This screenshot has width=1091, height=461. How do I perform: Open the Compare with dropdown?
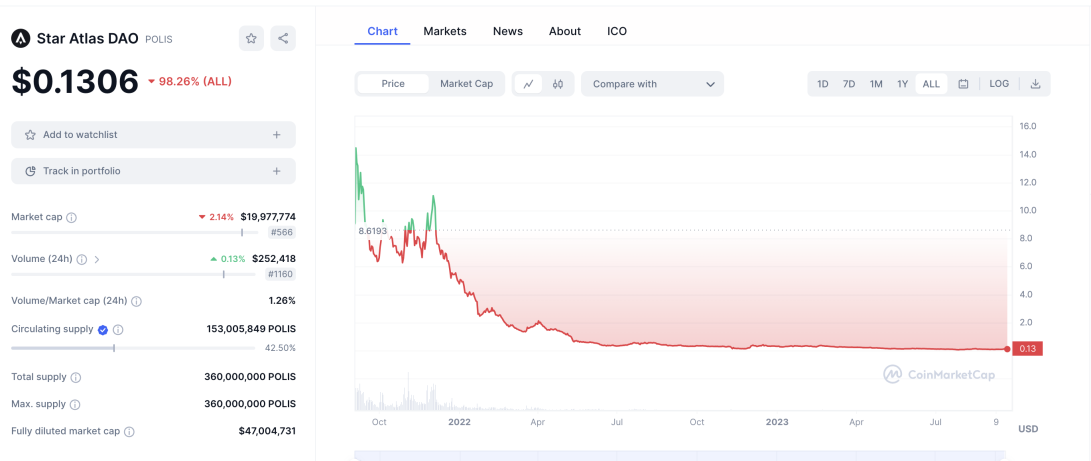pos(653,84)
